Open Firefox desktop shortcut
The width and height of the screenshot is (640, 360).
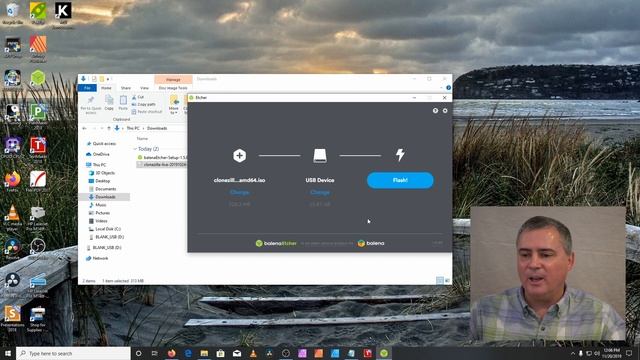12,181
